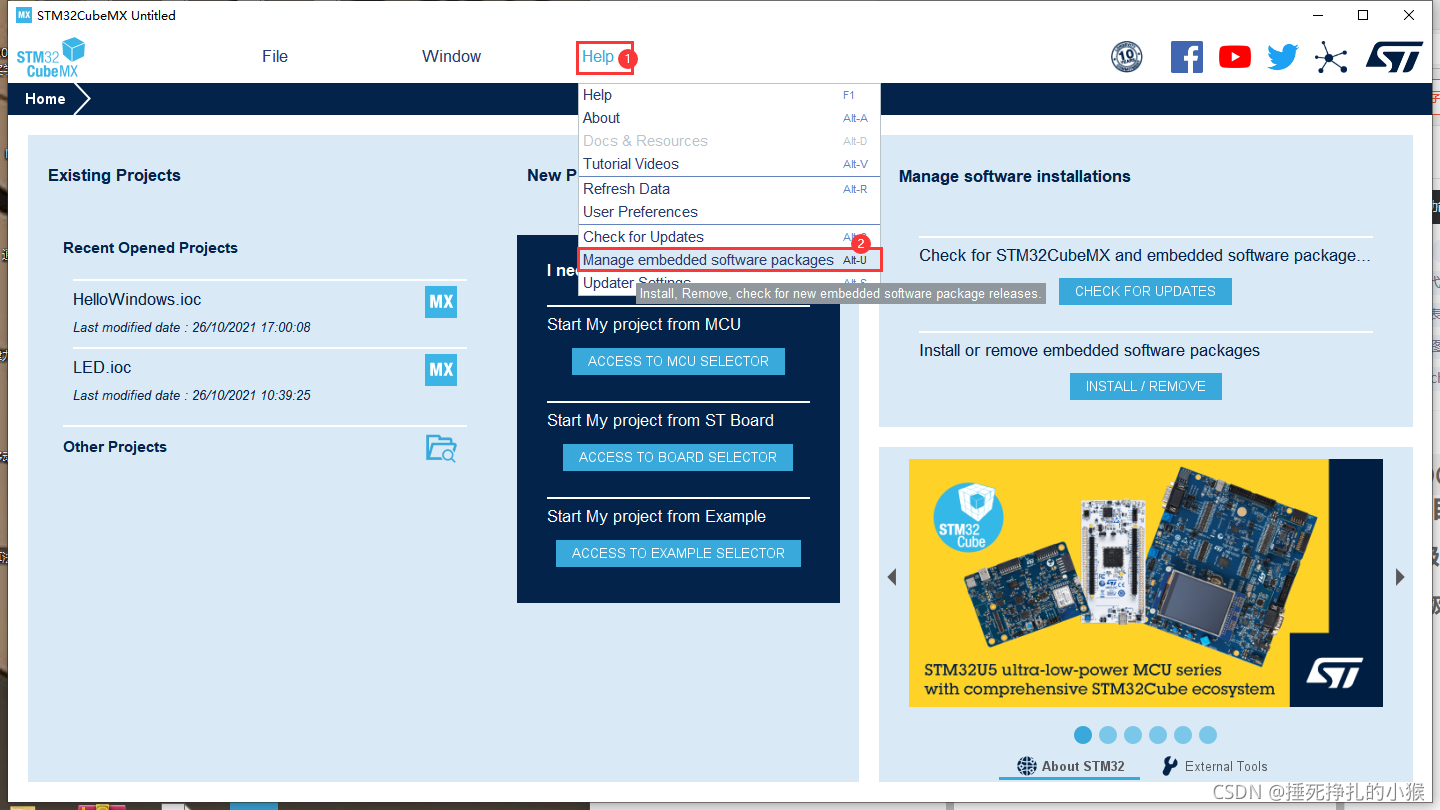Choose Refresh Data in Help menu
1440x810 pixels.
pos(729,189)
